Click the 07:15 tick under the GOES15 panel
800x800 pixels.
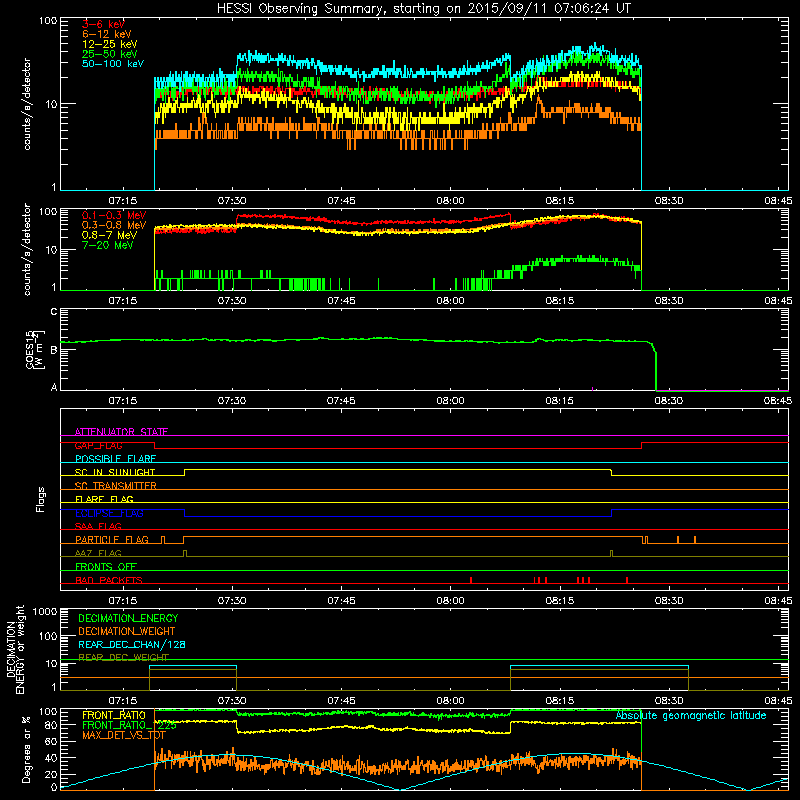point(123,401)
